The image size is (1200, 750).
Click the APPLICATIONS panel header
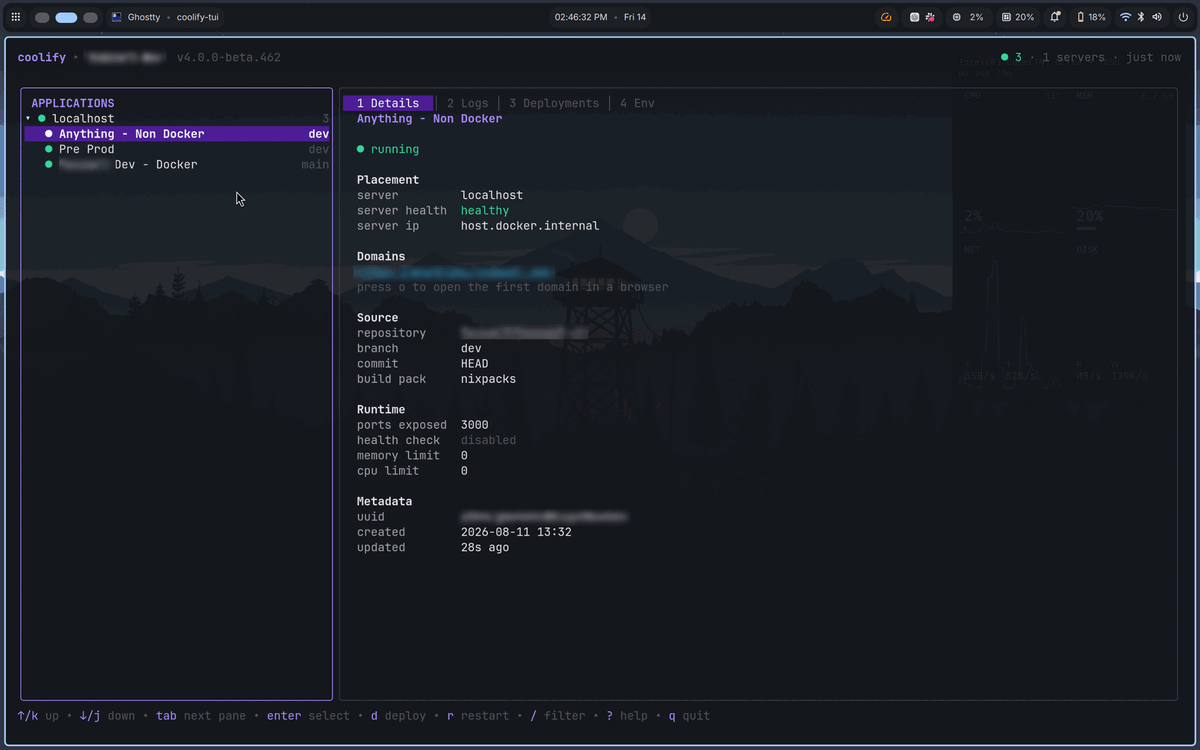click(73, 103)
